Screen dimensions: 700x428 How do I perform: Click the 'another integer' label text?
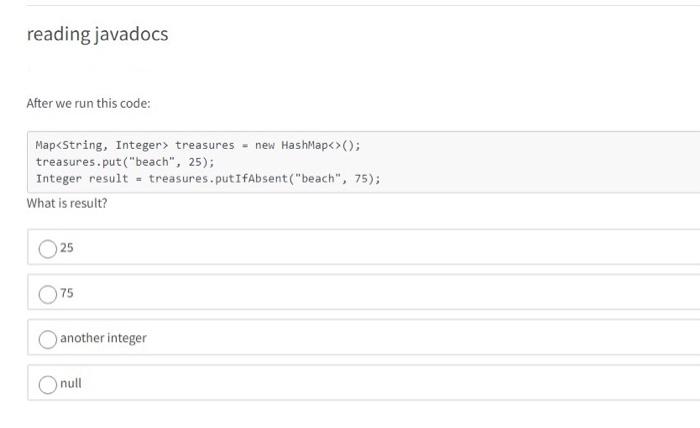tap(103, 338)
